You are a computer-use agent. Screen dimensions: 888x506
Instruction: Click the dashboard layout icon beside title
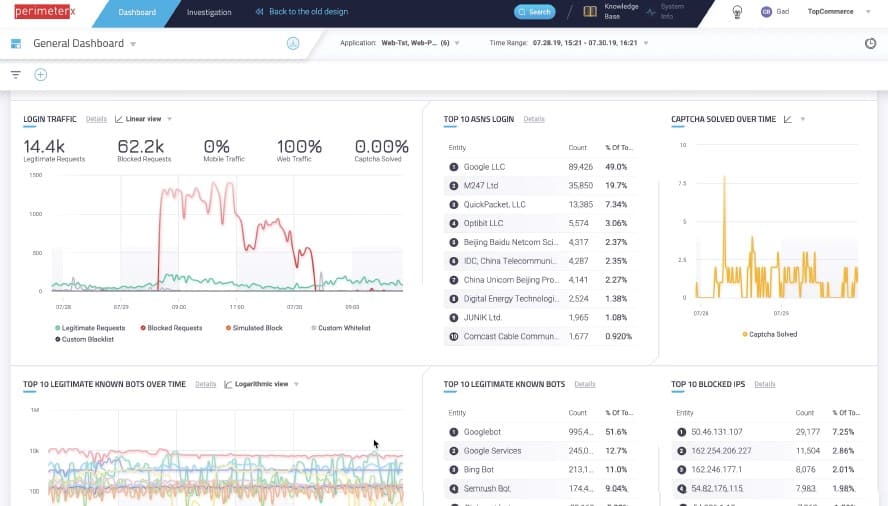[16, 44]
